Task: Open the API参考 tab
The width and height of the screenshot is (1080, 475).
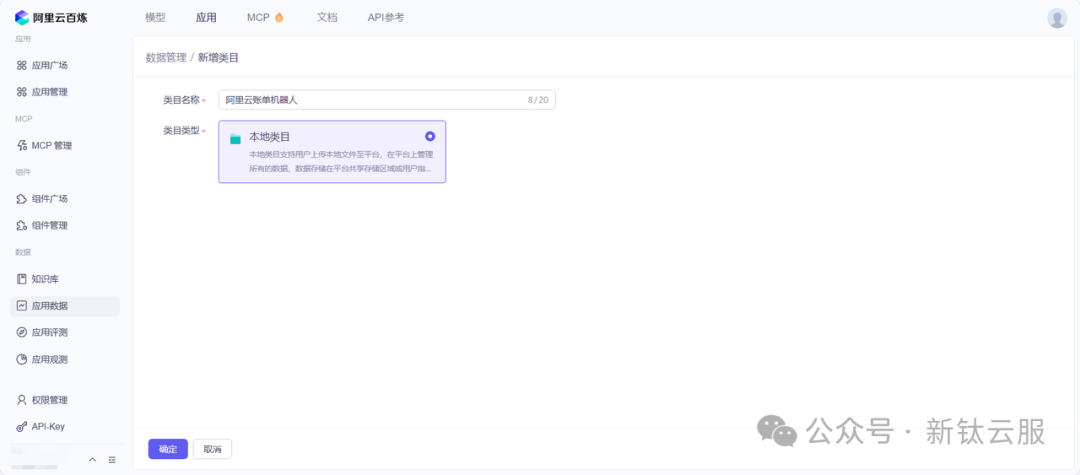Action: (386, 18)
